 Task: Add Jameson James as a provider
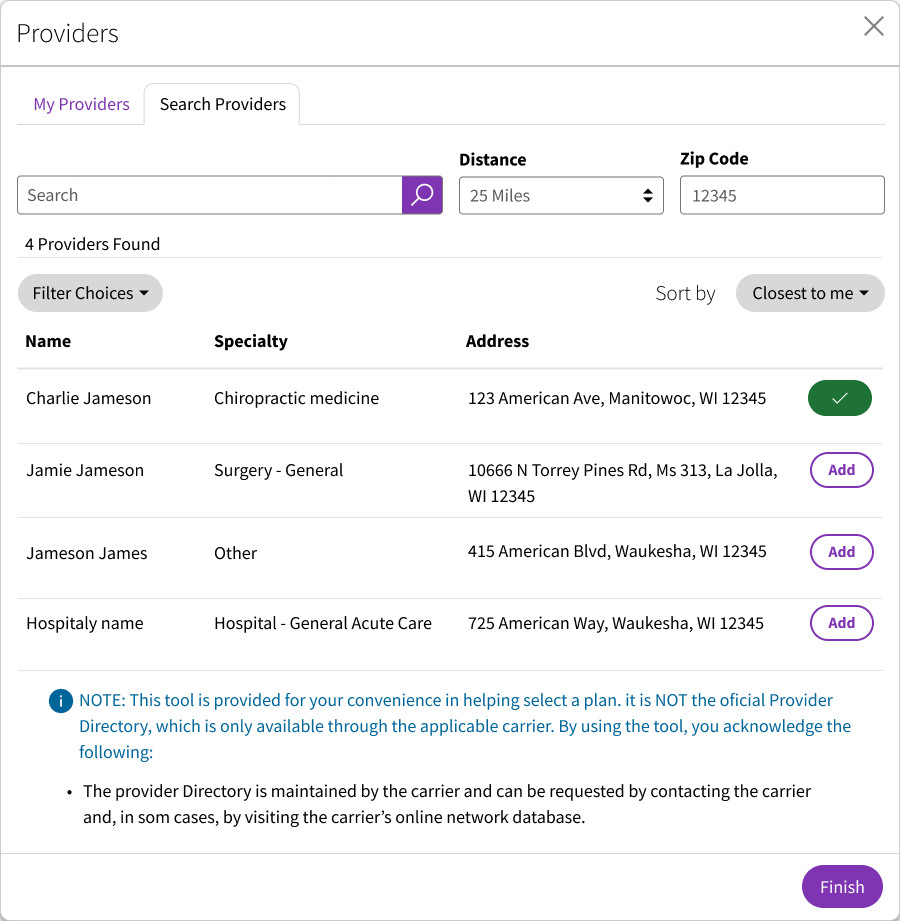841,552
